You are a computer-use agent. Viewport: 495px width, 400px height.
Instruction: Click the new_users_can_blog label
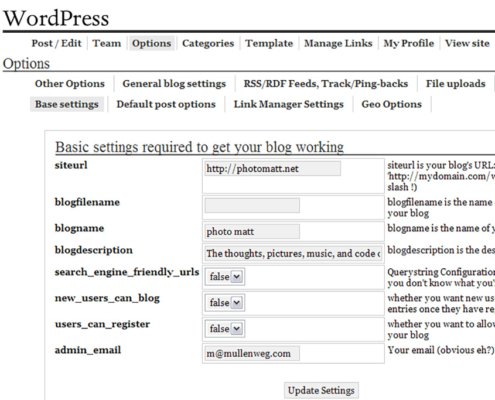click(x=107, y=298)
